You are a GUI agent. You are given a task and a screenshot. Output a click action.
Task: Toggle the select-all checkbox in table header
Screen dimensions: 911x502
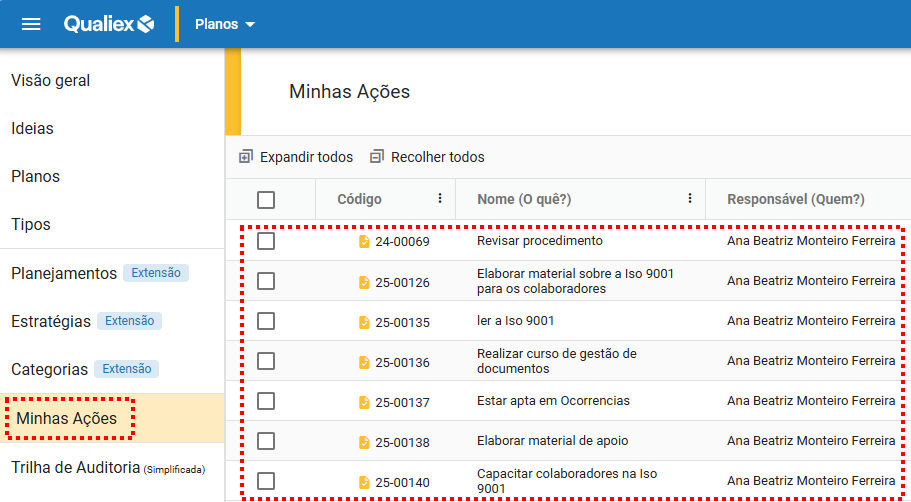[266, 200]
